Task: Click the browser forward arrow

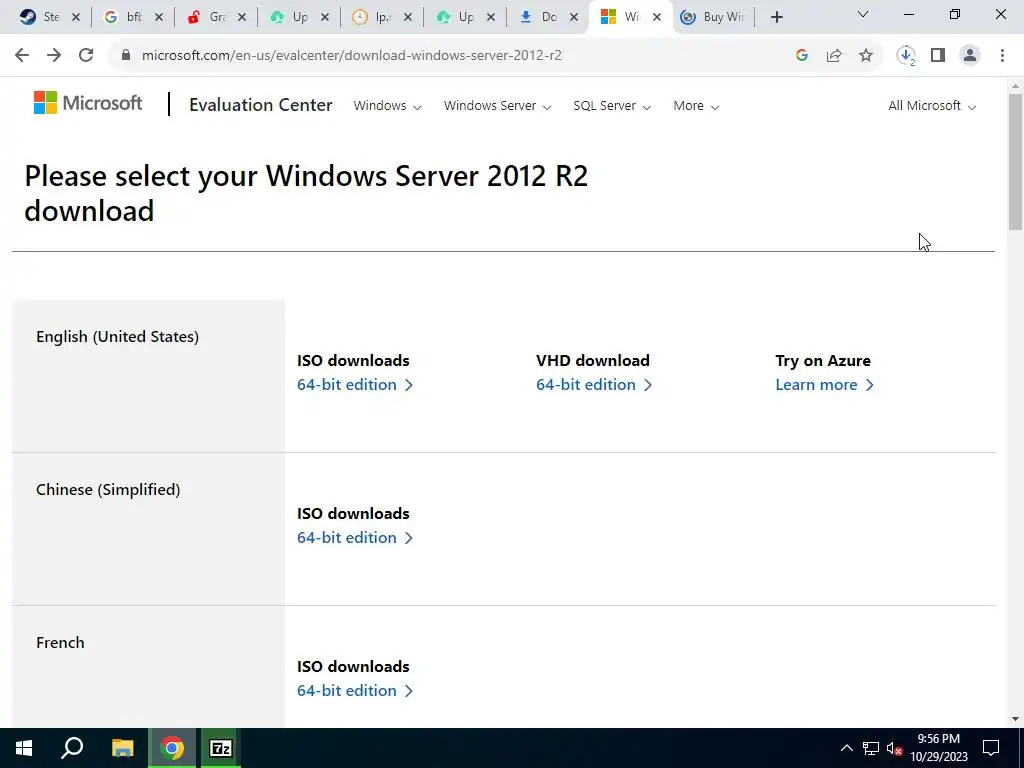Action: point(54,56)
